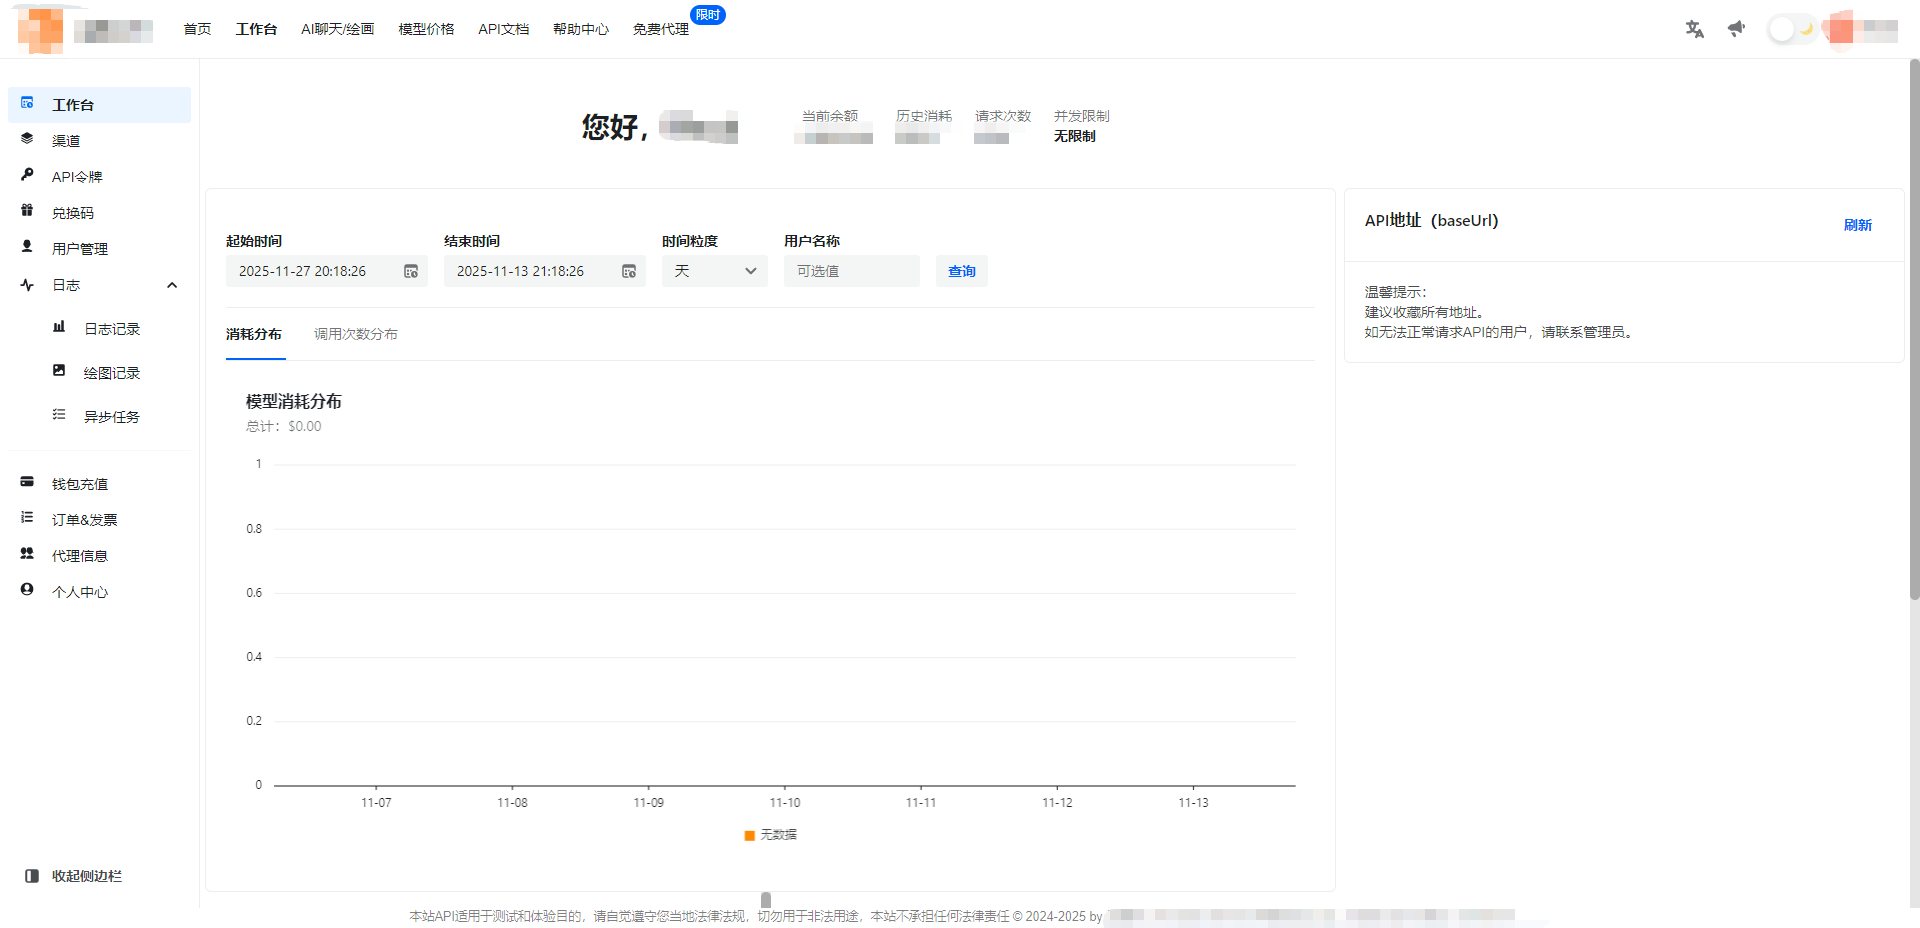Switch to the 调用次数分布 tab
Screen dimensions: 1920x928
(x=355, y=333)
